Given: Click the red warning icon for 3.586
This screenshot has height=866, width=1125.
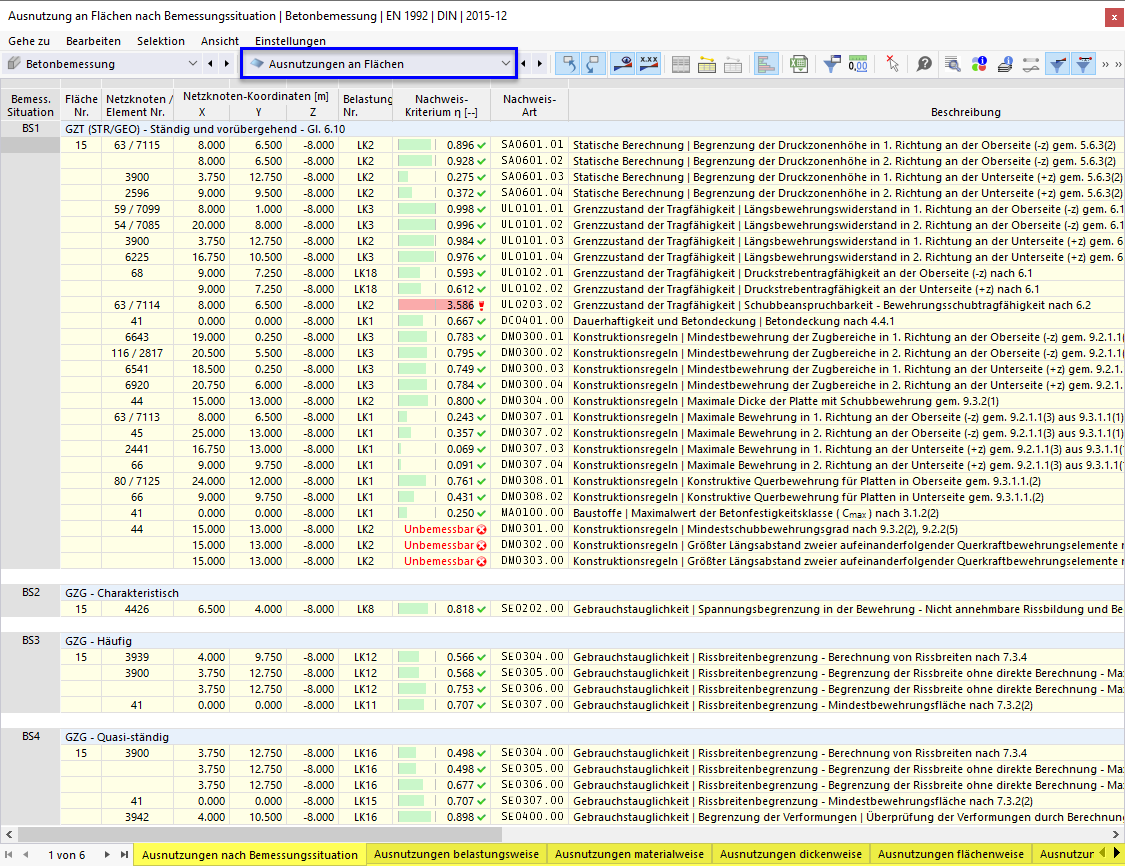Looking at the screenshot, I should click(481, 306).
